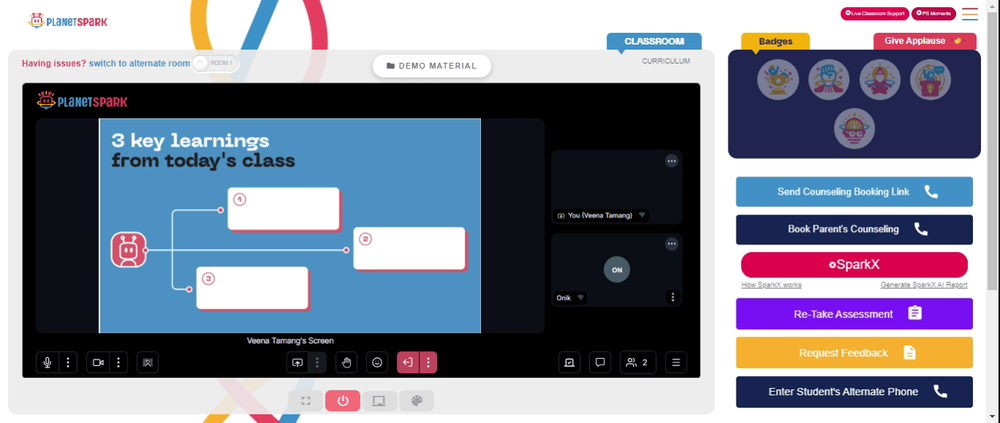Image resolution: width=1000 pixels, height=423 pixels.
Task: Click the red power button below the video
Action: [342, 401]
